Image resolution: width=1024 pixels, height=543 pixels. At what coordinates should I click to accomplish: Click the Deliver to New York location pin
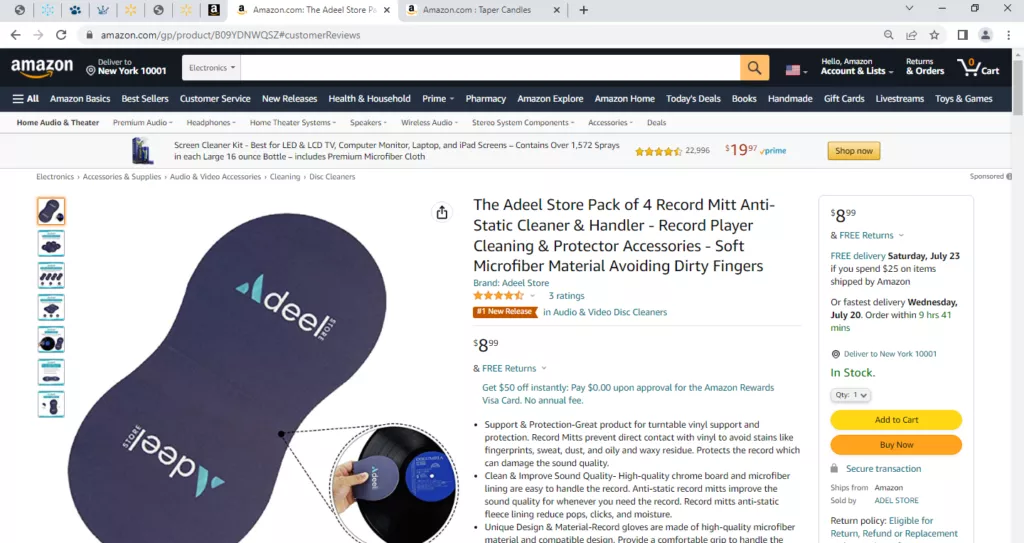91,71
